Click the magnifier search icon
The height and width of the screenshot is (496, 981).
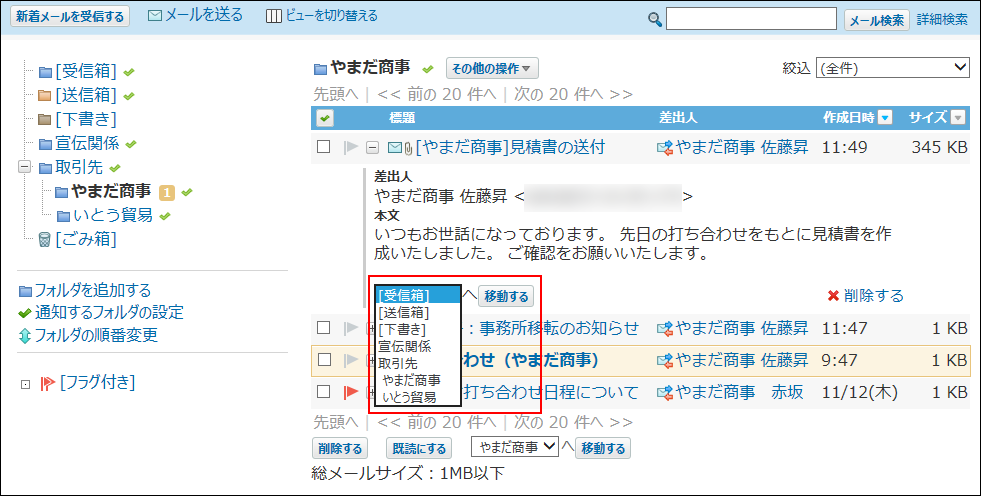pyautogui.click(x=654, y=20)
